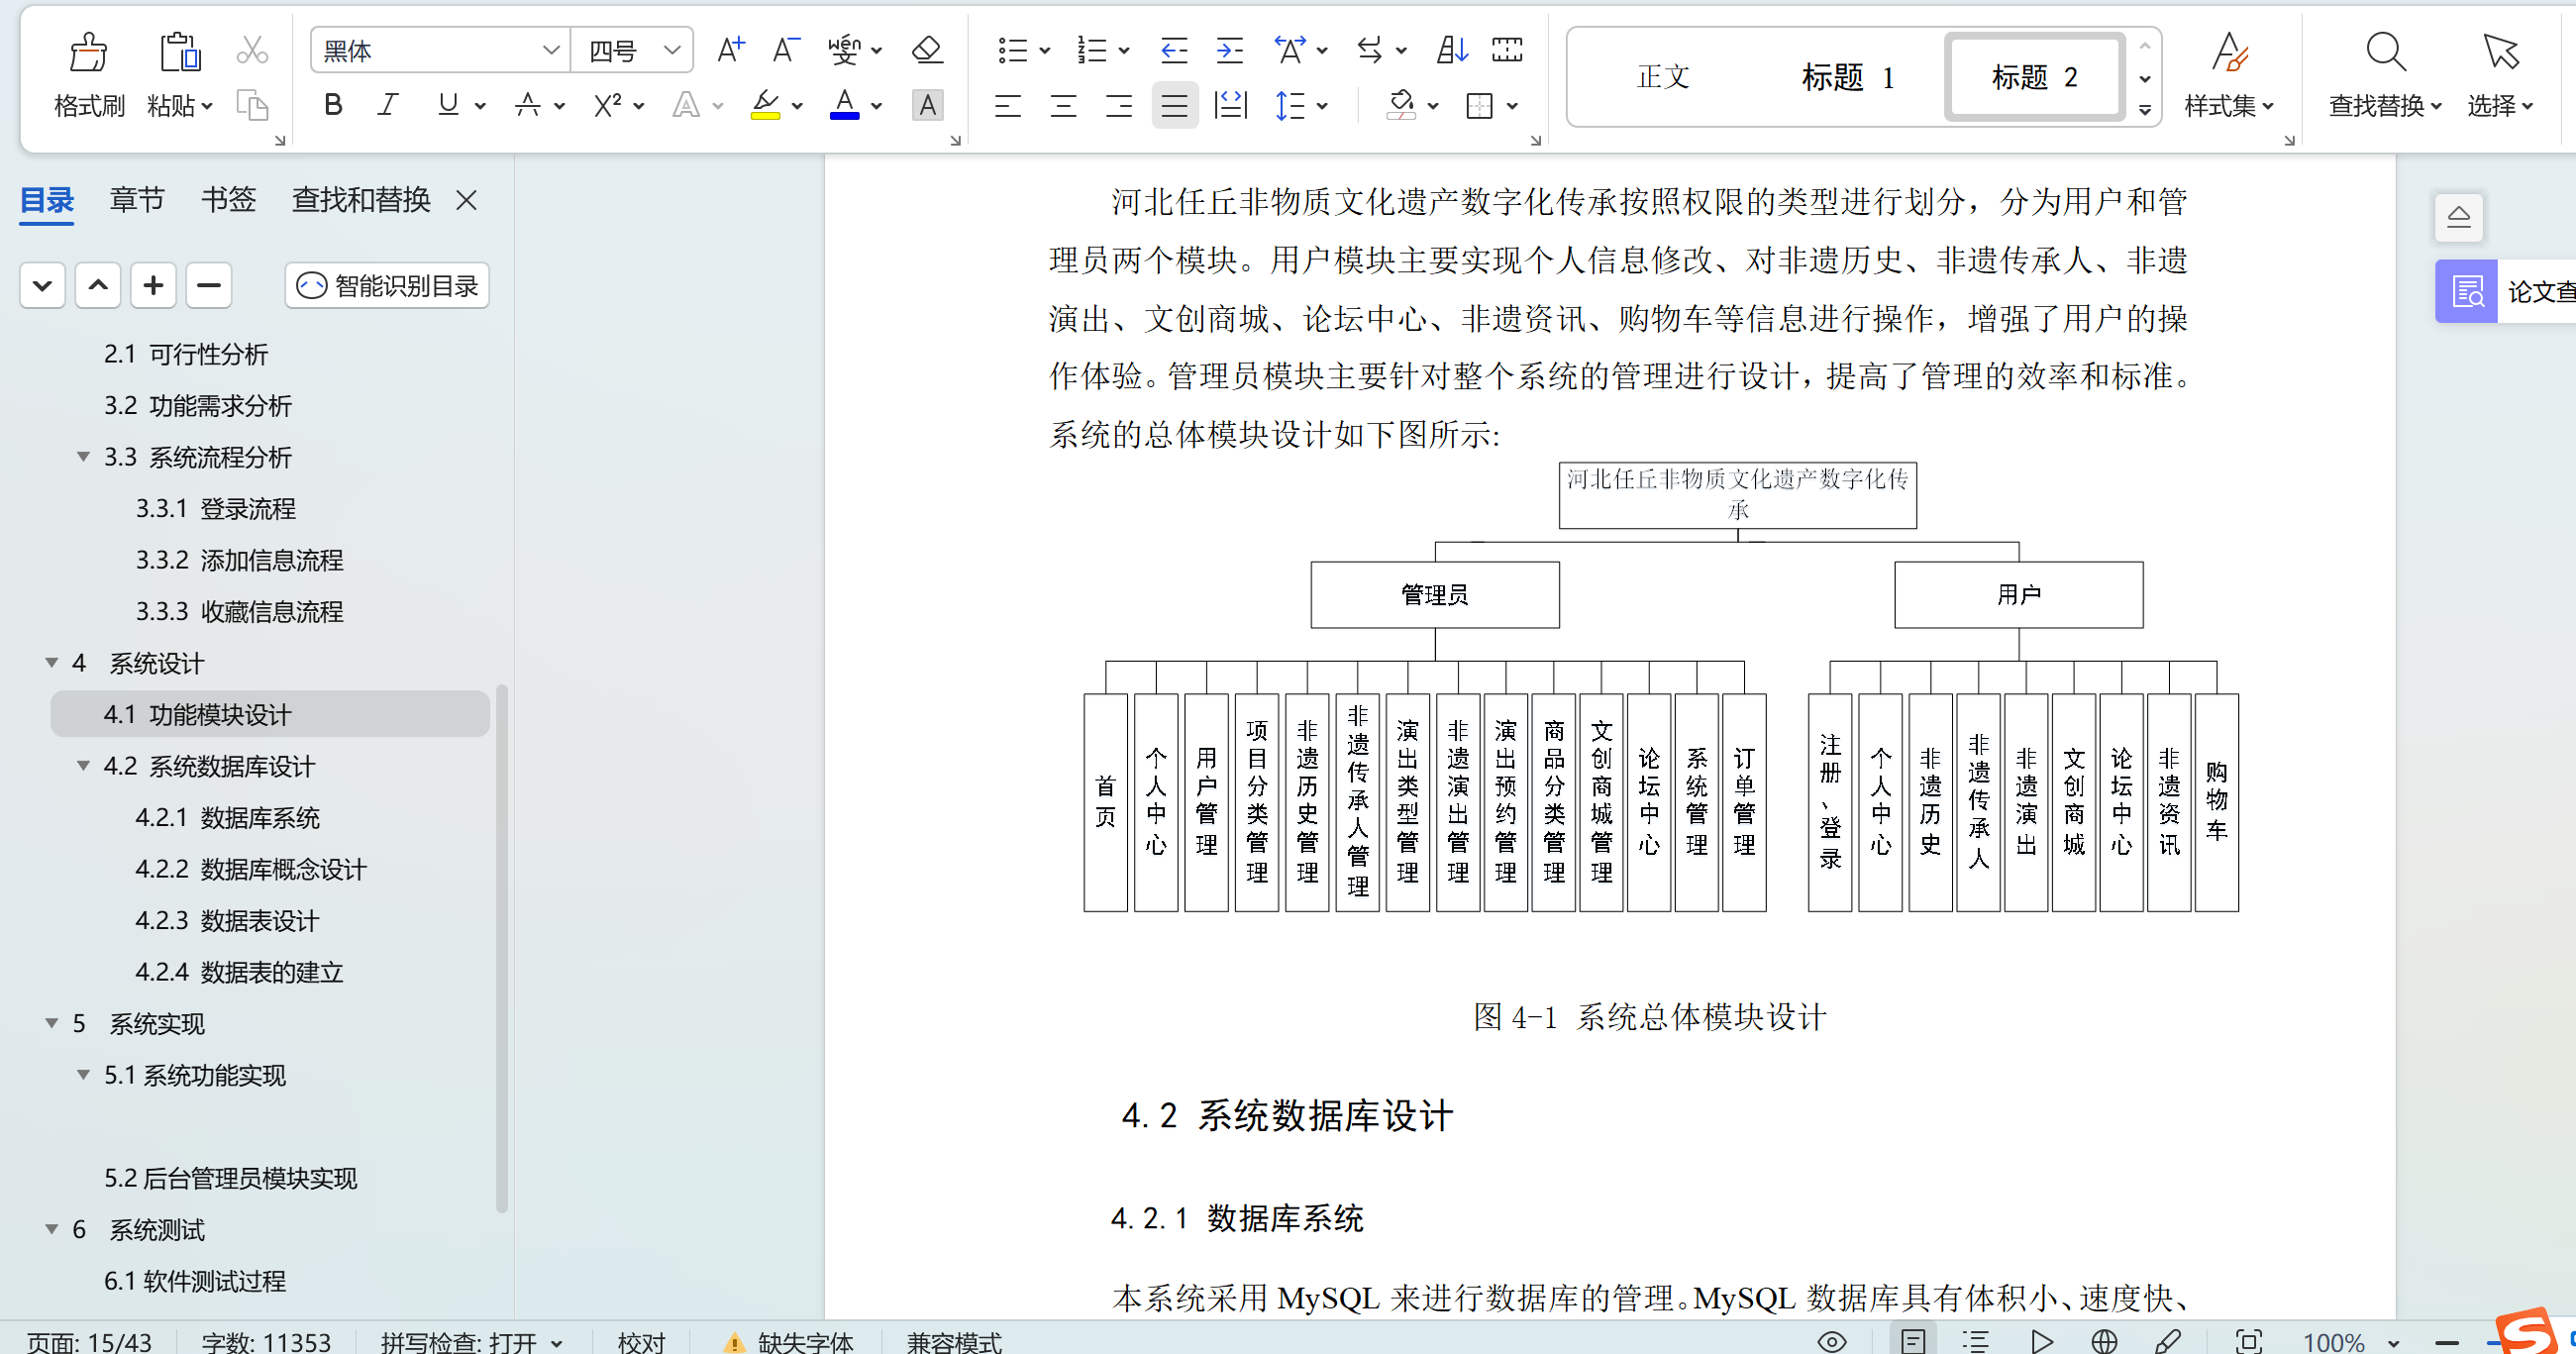Toggle italic formatting
This screenshot has height=1354, width=2576.
point(388,105)
